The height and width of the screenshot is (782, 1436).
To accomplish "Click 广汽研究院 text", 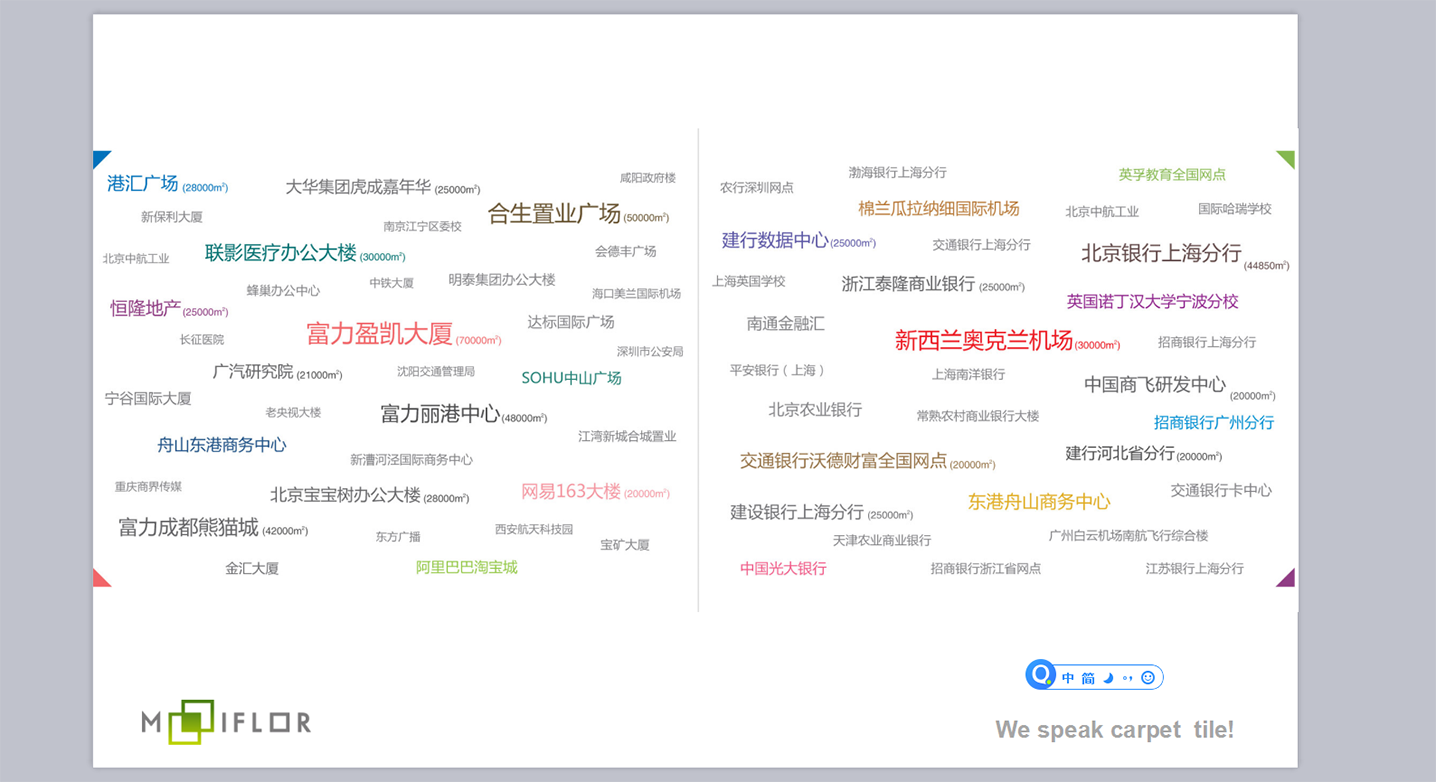I will (253, 372).
